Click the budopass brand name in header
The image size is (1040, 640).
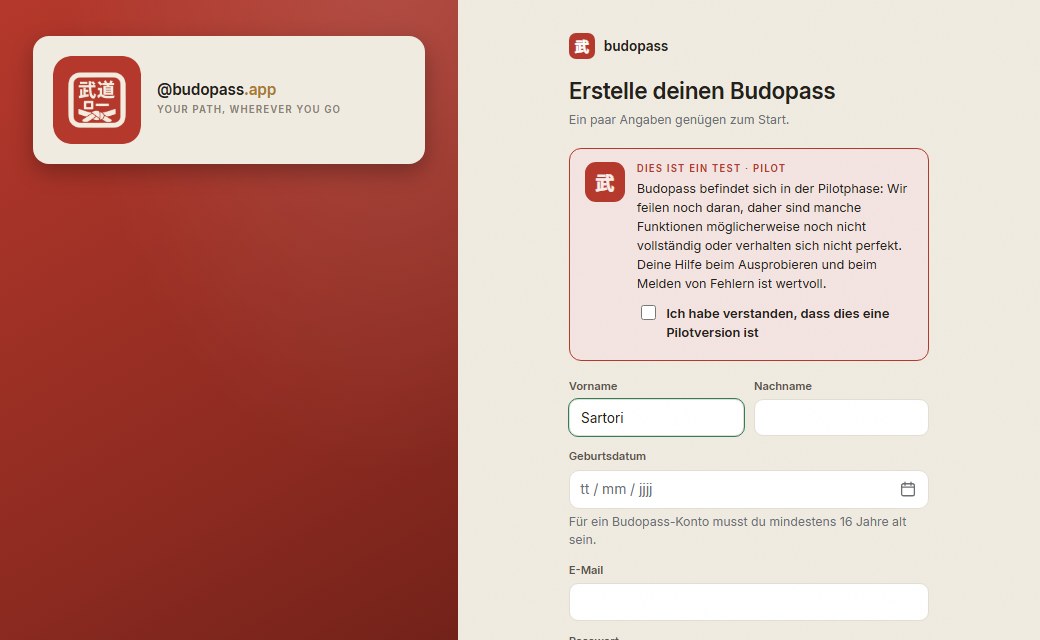pos(635,46)
